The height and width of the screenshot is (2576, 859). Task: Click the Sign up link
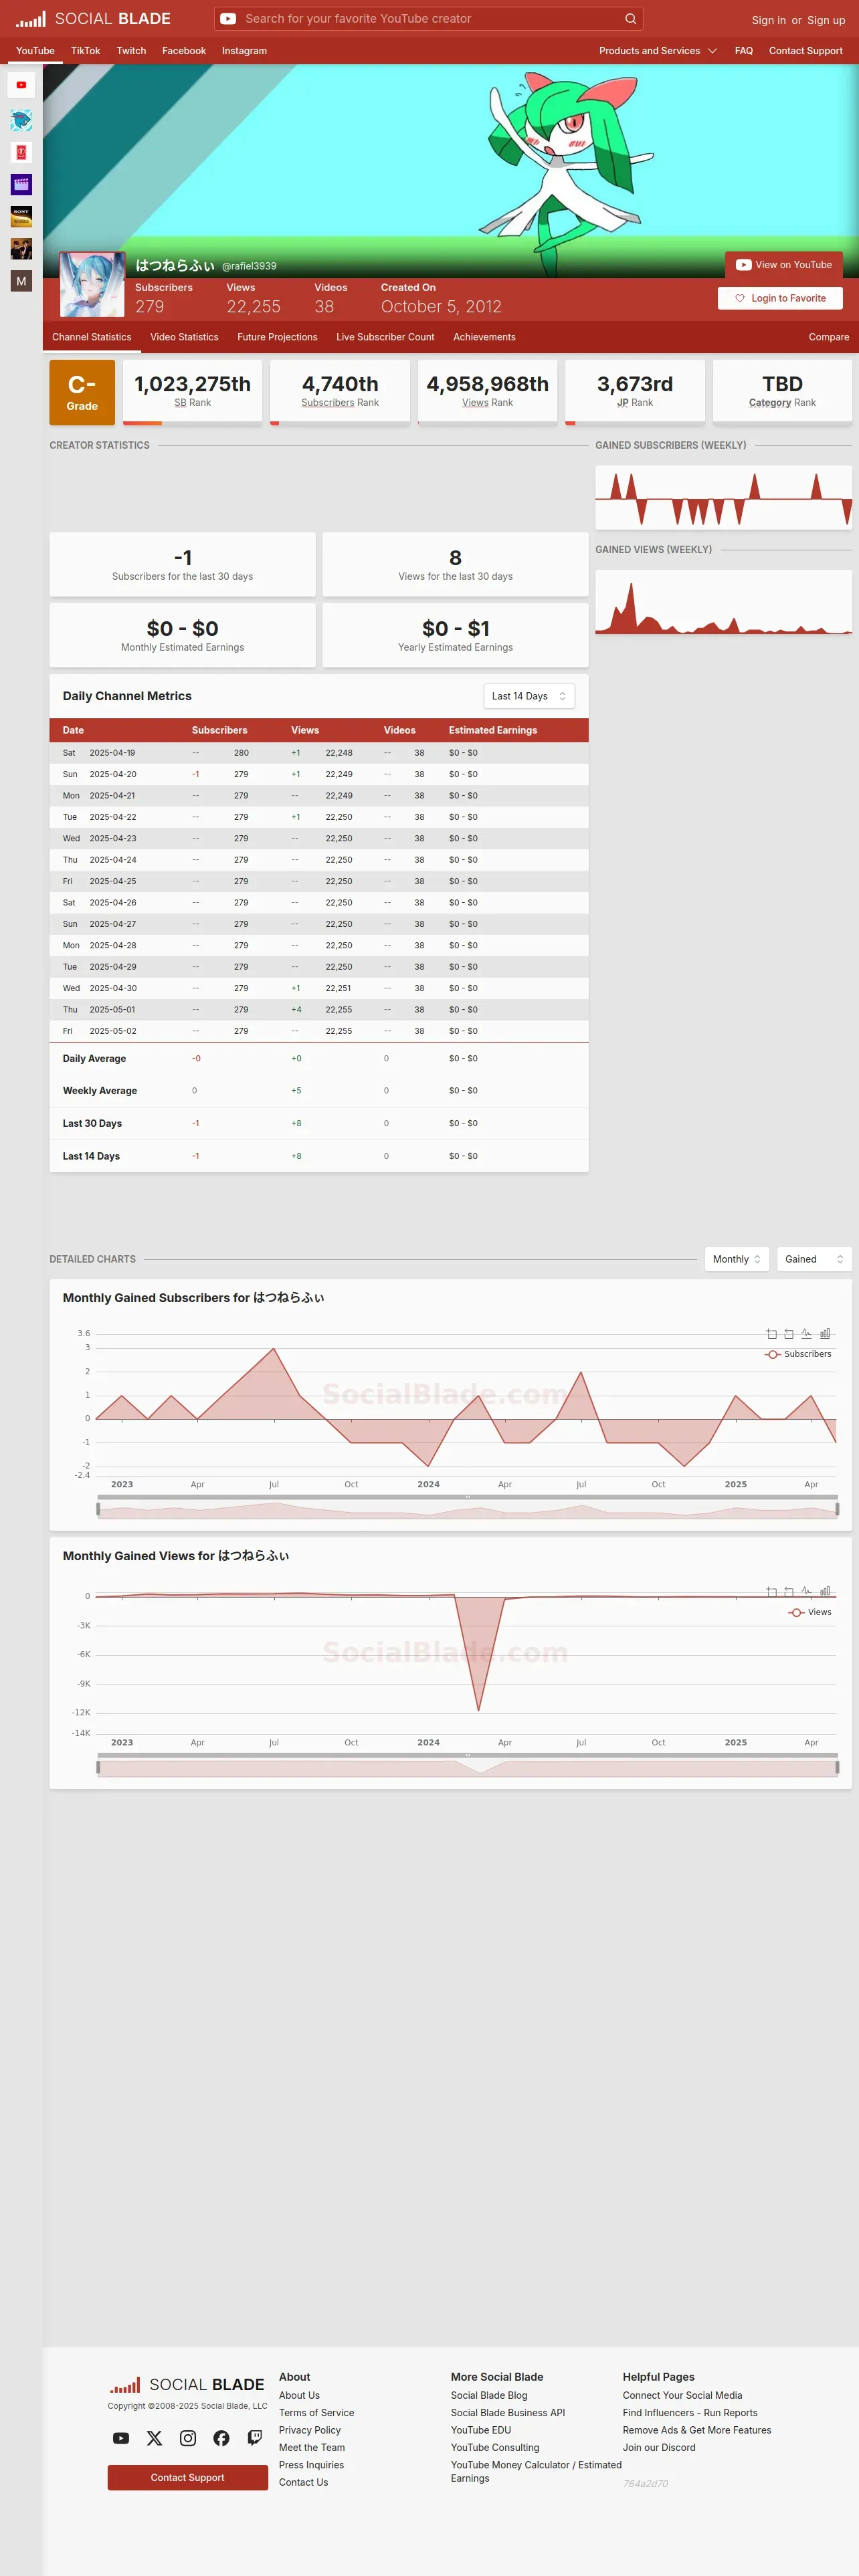tap(826, 20)
